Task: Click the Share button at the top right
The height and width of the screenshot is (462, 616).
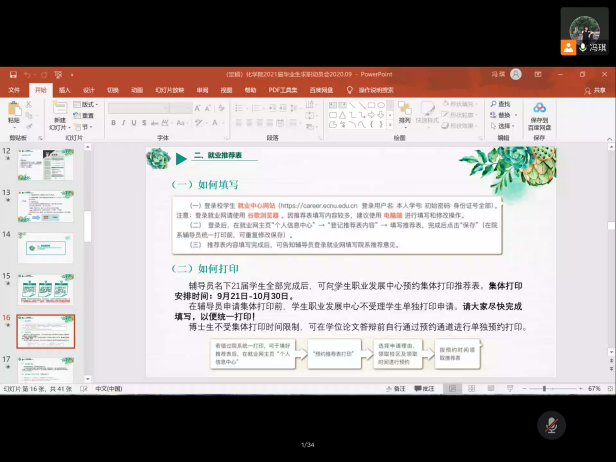Action: [x=596, y=90]
